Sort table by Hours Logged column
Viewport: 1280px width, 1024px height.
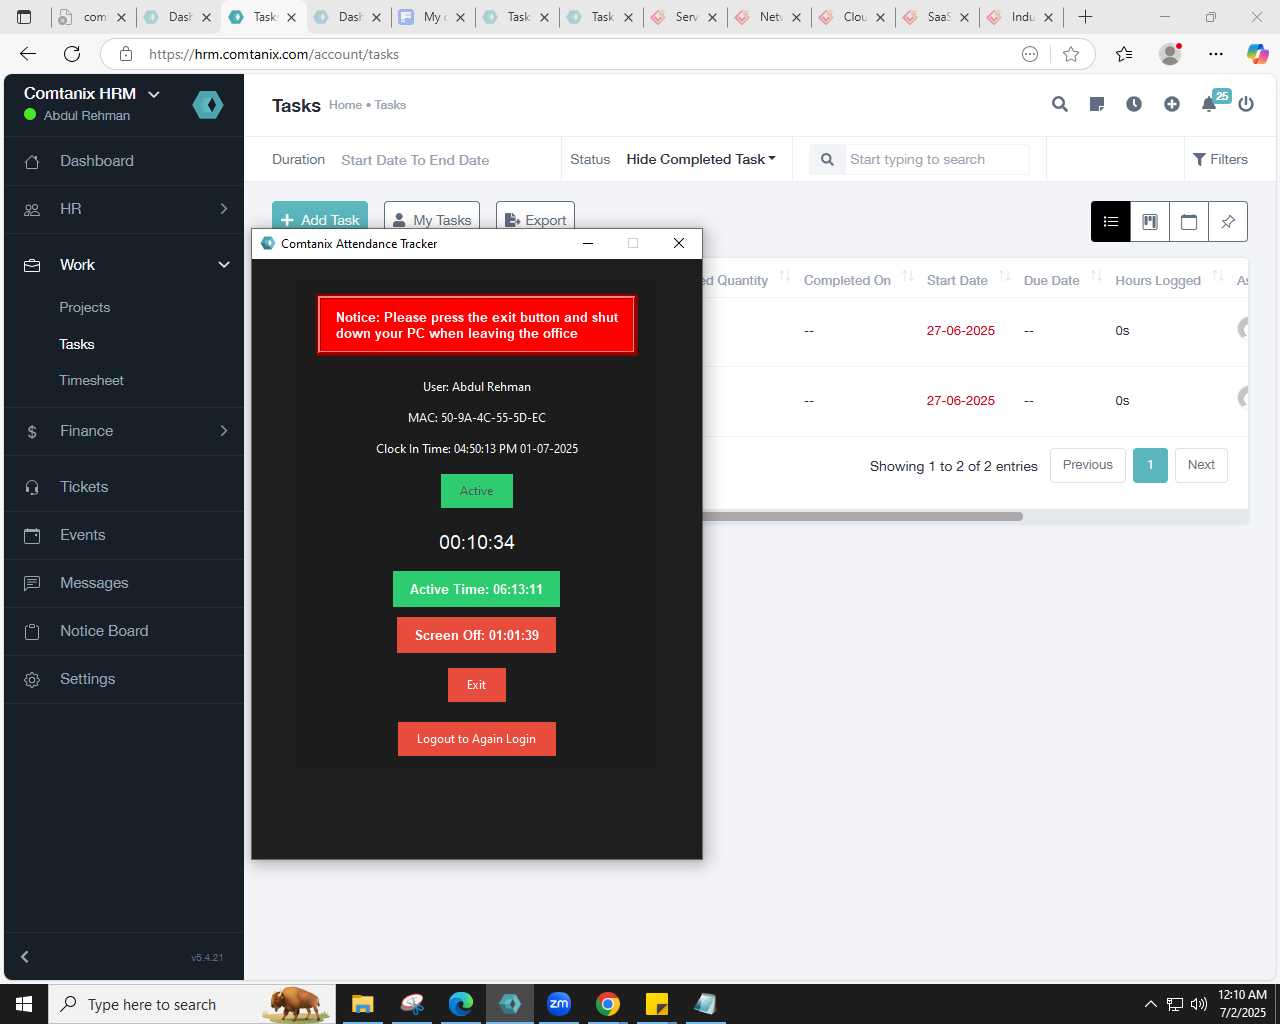point(1218,277)
